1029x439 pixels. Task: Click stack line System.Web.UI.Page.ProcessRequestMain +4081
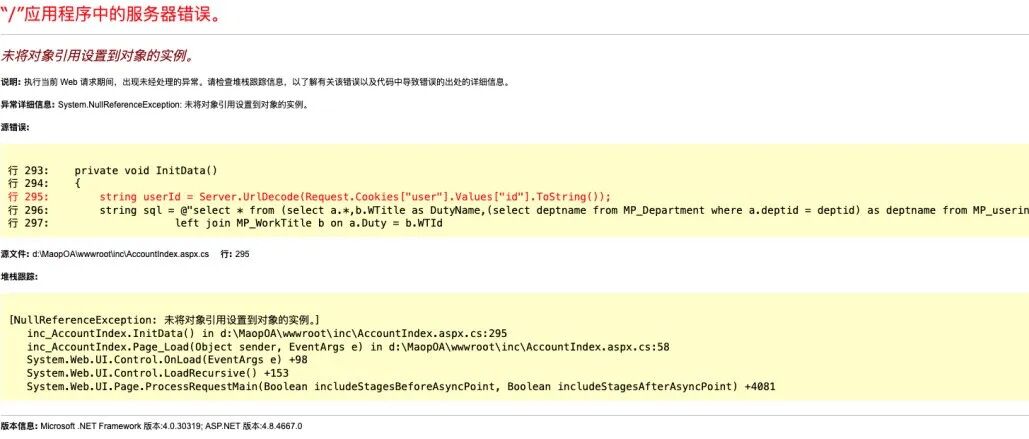pyautogui.click(x=401, y=387)
